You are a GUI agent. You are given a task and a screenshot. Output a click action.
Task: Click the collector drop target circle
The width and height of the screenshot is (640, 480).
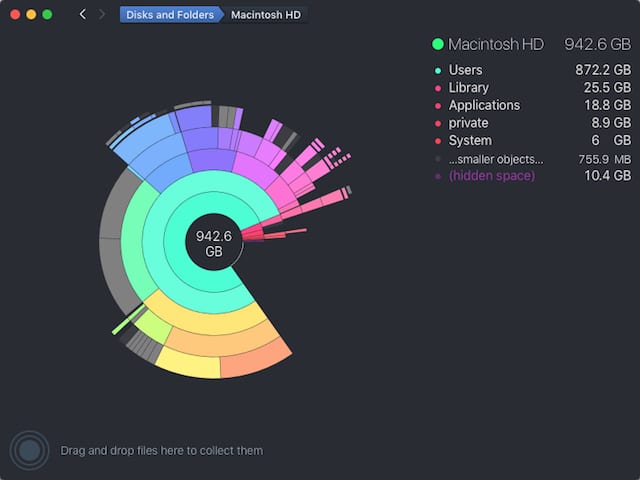30,450
